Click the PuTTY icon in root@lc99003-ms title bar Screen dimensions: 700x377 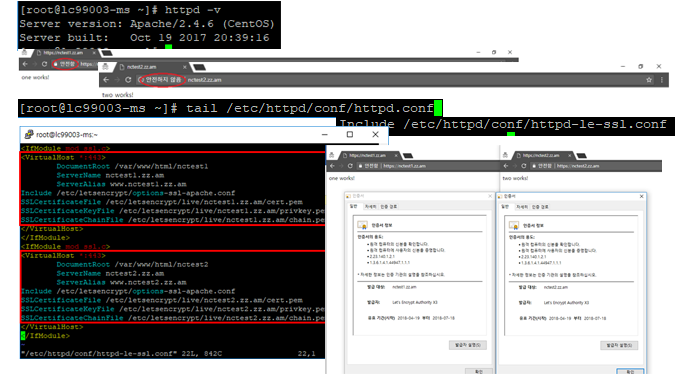pos(29,134)
